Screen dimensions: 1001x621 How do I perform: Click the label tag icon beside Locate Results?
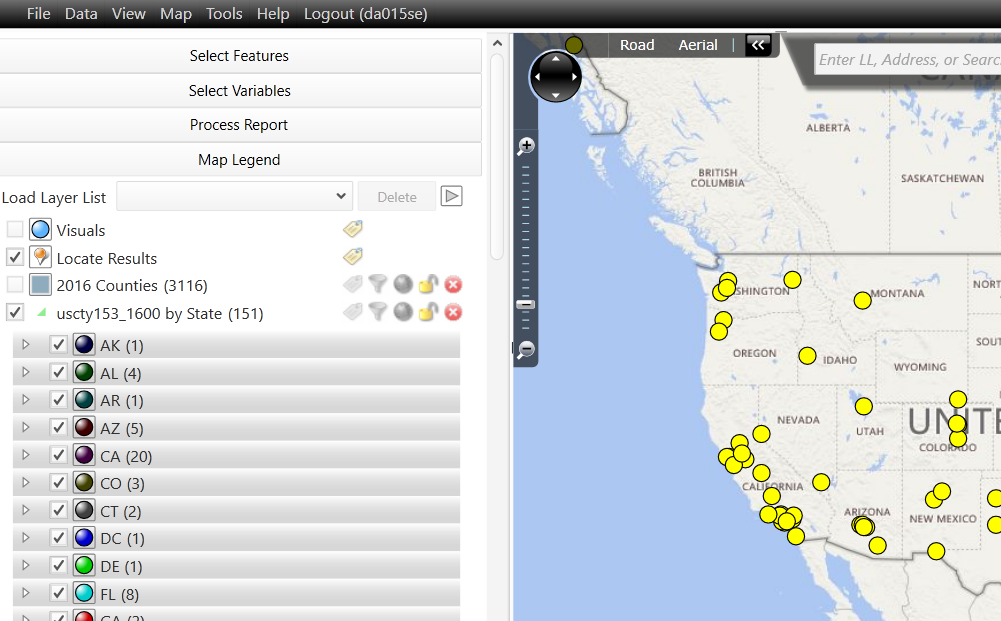pos(352,256)
